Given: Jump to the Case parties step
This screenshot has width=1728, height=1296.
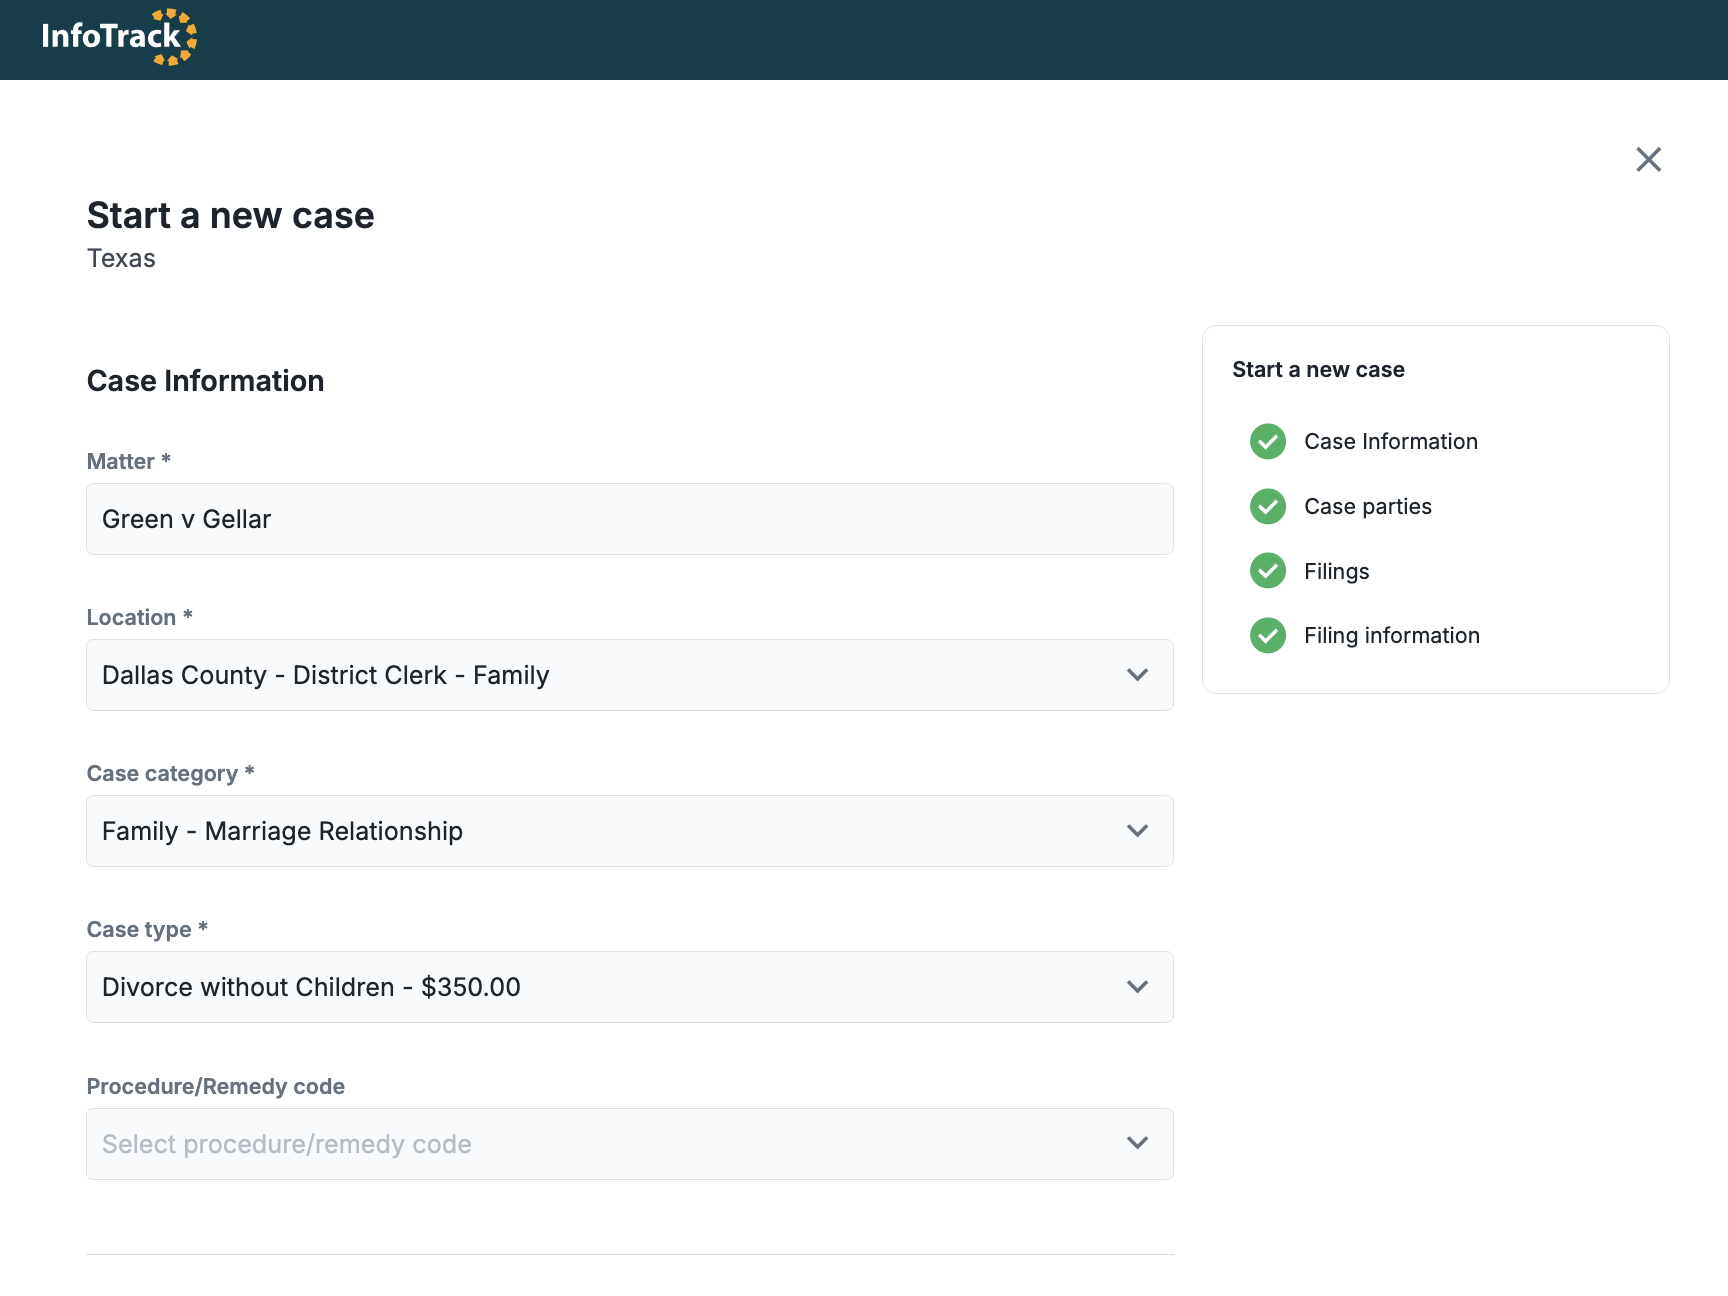Looking at the screenshot, I should coord(1367,506).
